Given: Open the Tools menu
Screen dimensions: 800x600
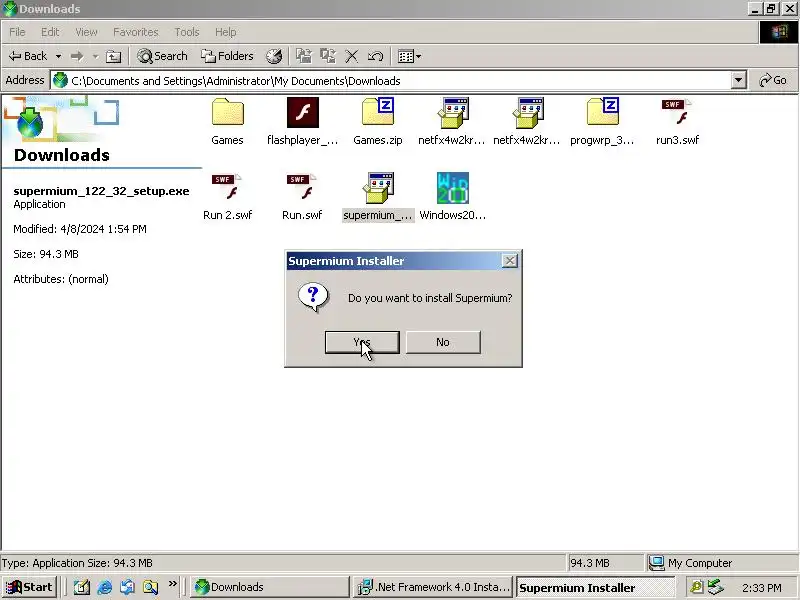Looking at the screenshot, I should coord(187,32).
